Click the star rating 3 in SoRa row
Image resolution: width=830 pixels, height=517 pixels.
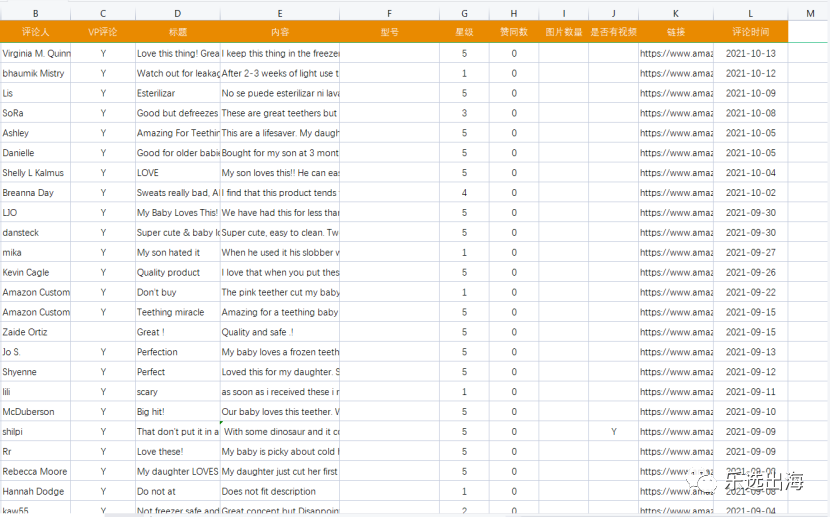[464, 113]
